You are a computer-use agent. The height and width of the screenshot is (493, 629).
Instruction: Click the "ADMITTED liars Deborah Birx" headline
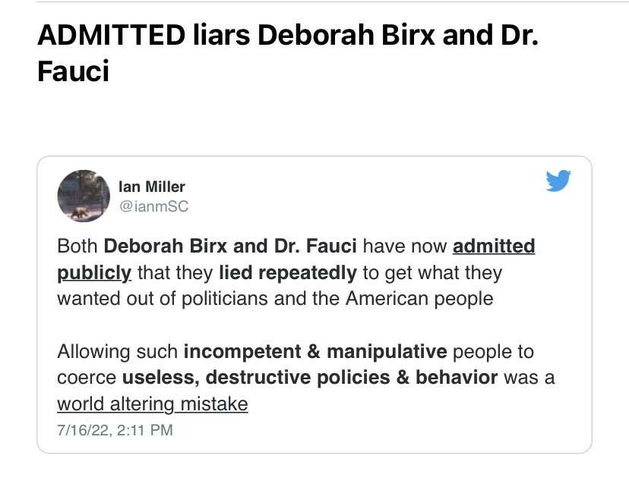pos(236,35)
